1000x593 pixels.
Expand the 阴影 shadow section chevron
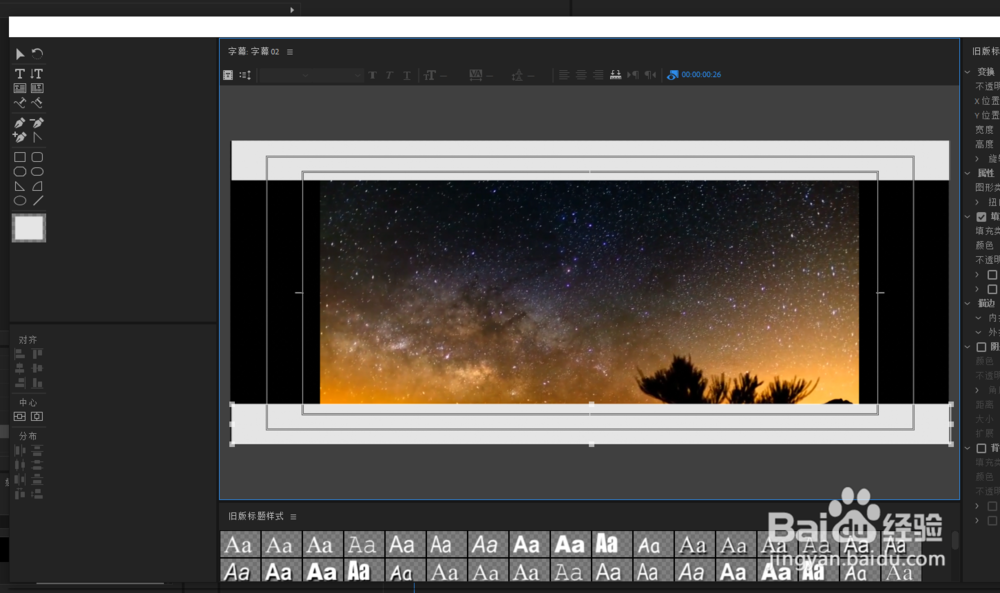967,347
